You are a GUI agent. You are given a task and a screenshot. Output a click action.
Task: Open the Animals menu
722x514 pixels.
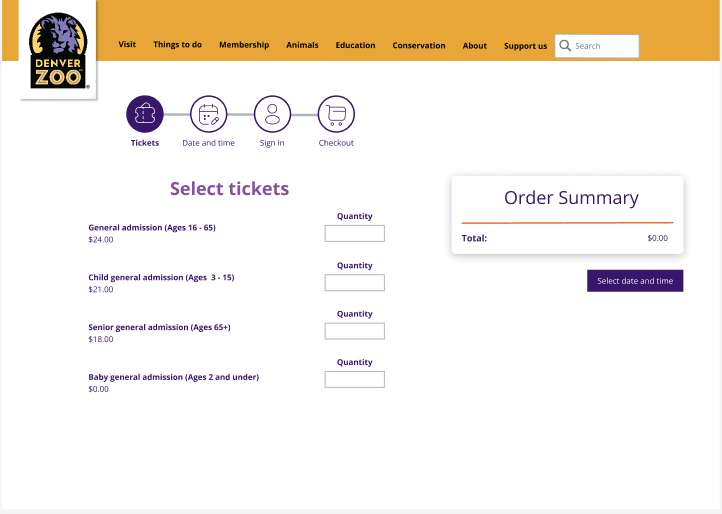click(x=302, y=45)
